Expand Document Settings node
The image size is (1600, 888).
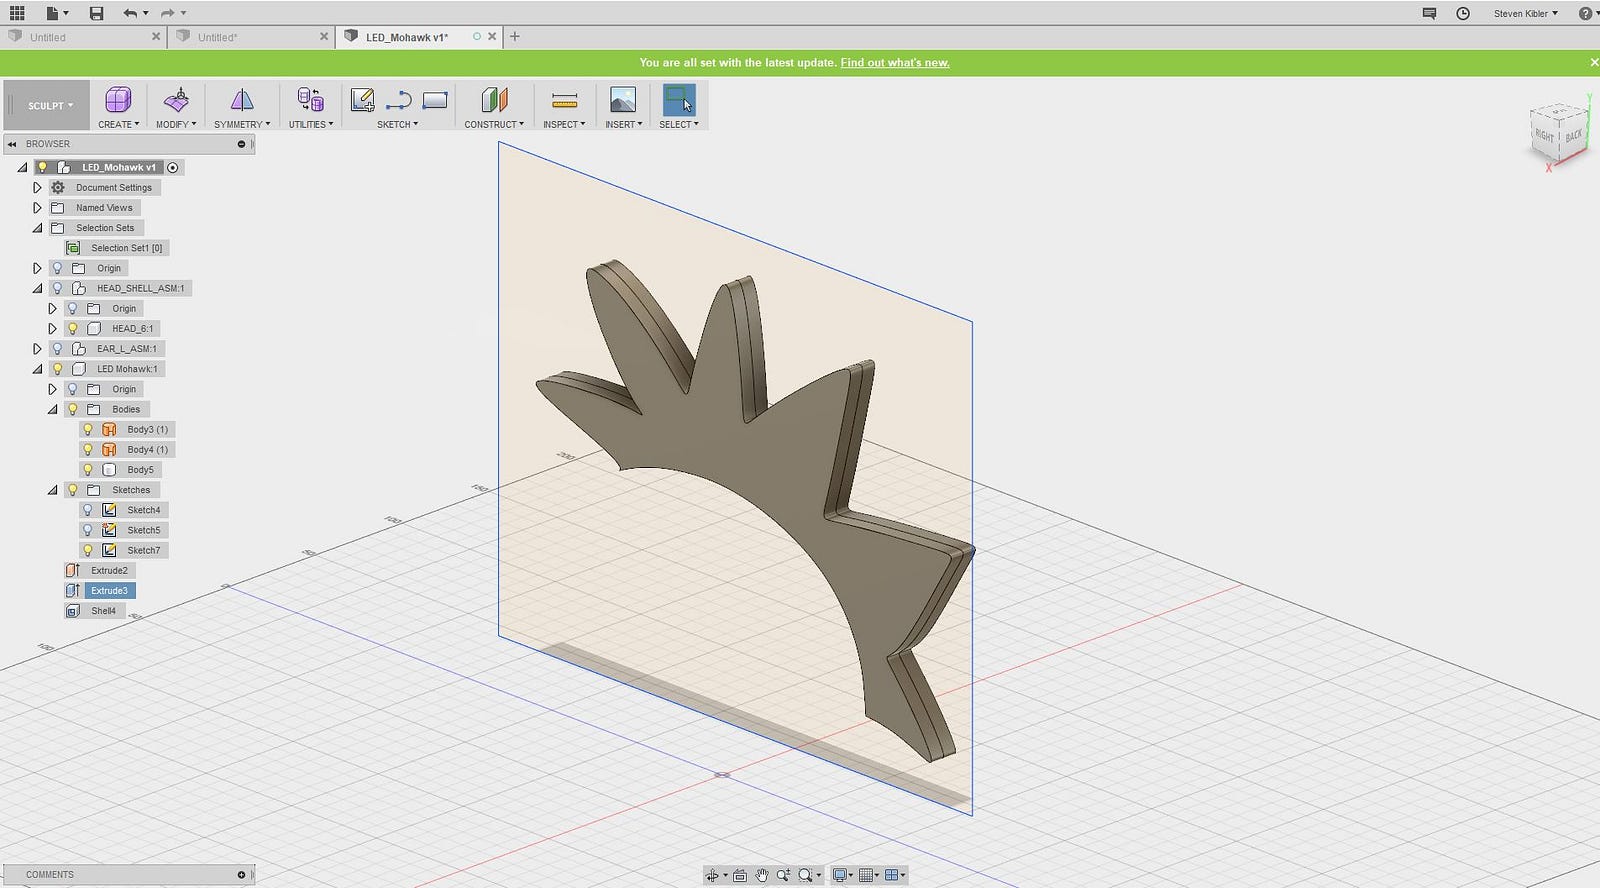[x=37, y=187]
